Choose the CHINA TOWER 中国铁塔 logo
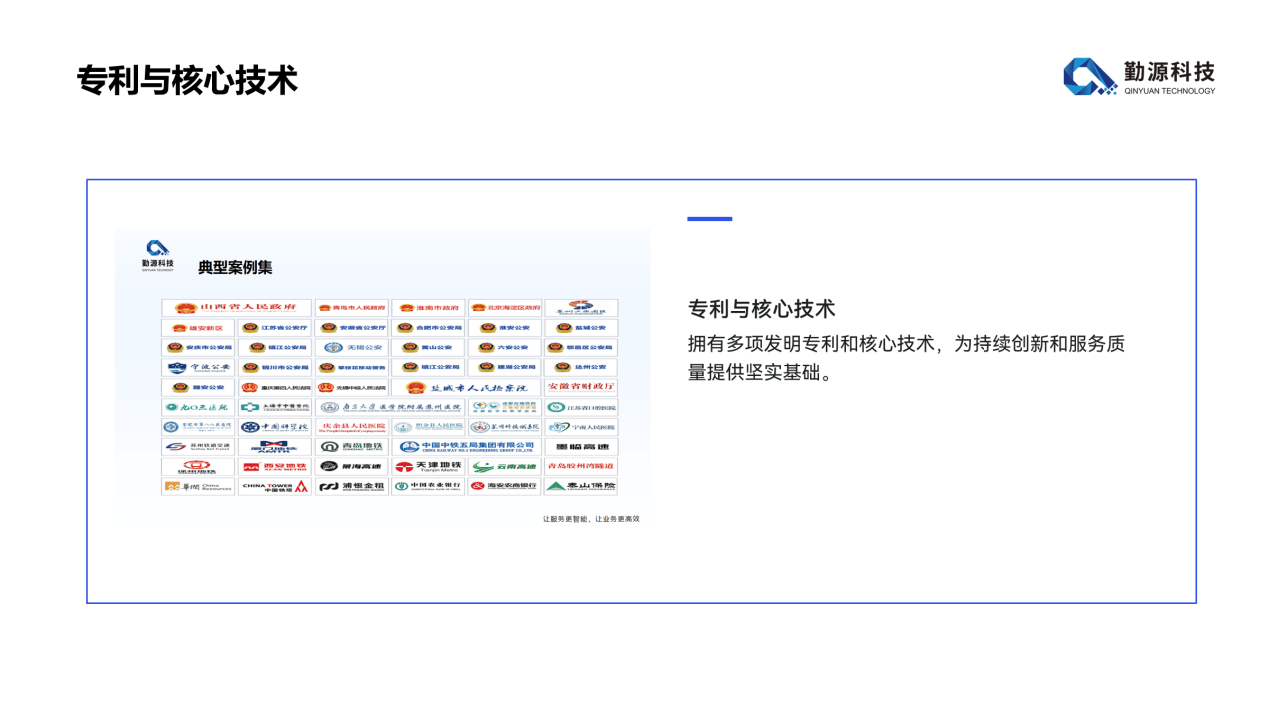Viewport: 1269px width, 714px height. [x=275, y=487]
